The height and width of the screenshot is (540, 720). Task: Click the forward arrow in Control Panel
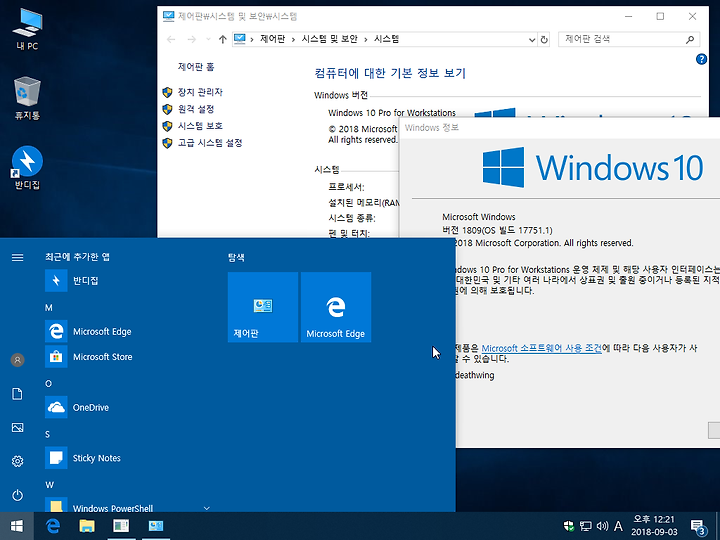tap(192, 39)
